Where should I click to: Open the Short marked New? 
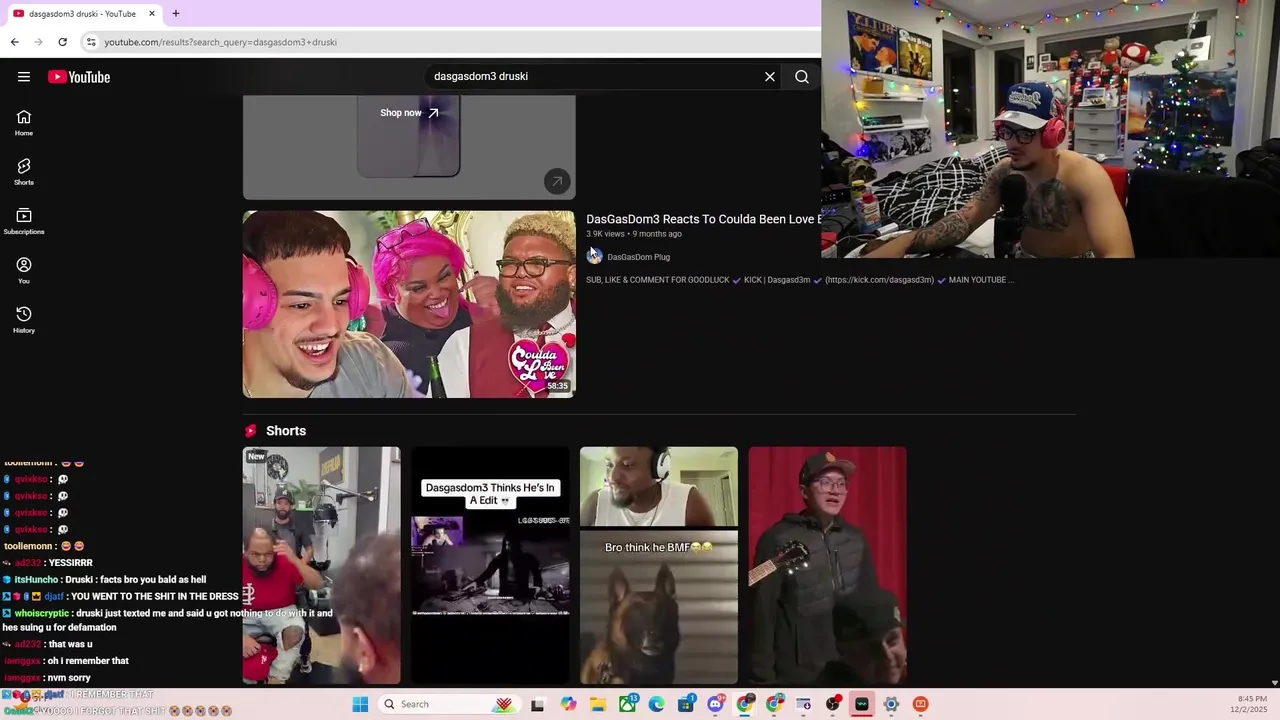coord(322,565)
